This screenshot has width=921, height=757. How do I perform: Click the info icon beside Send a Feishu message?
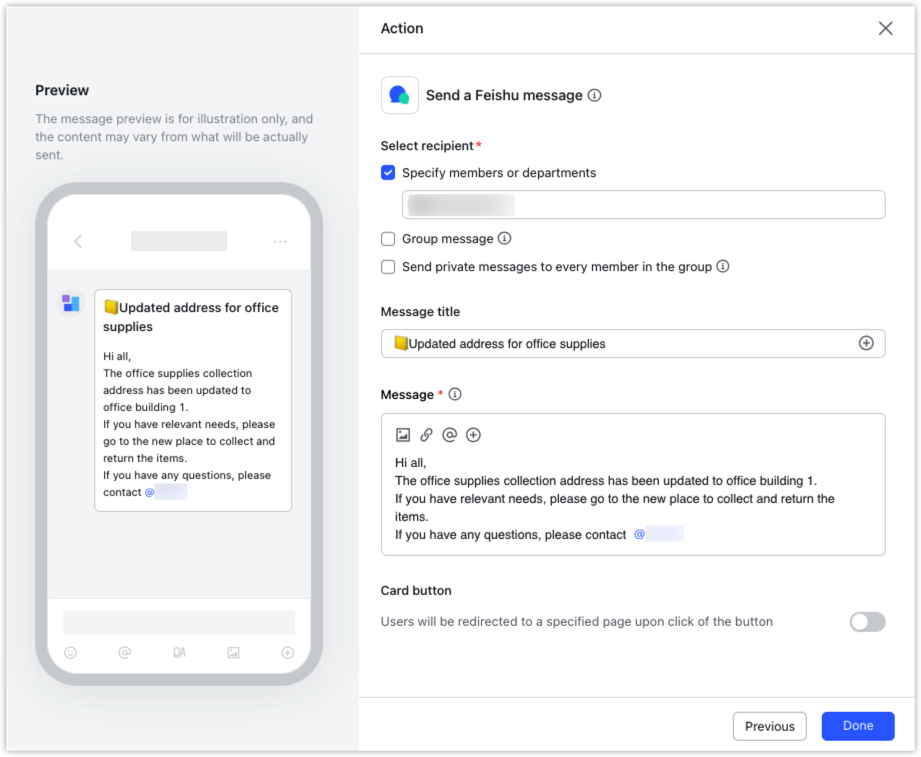(x=596, y=96)
